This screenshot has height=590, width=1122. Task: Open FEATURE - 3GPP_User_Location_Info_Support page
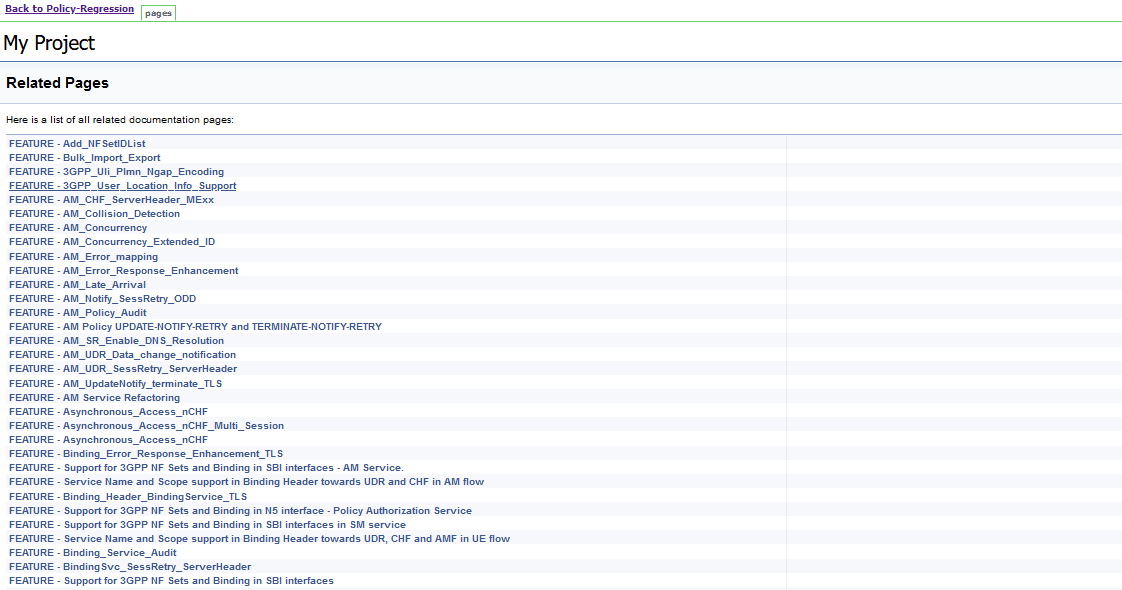click(122, 185)
